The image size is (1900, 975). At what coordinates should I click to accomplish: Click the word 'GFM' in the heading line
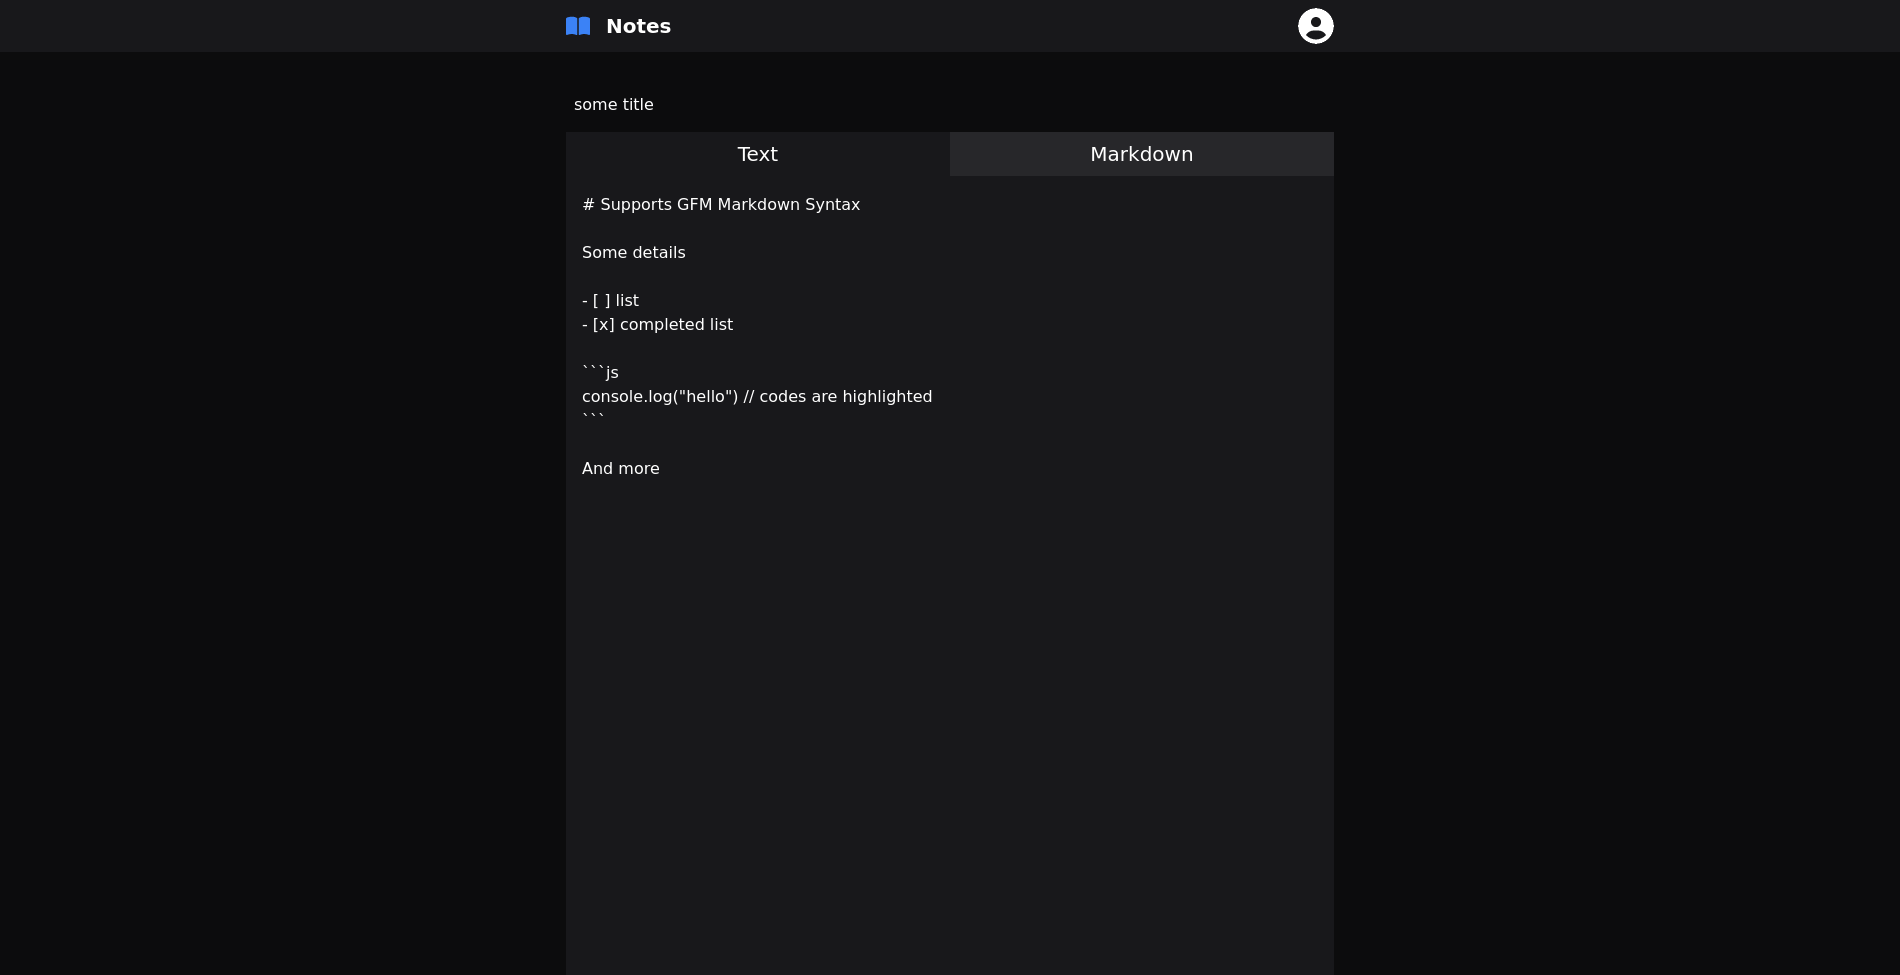[x=694, y=204]
